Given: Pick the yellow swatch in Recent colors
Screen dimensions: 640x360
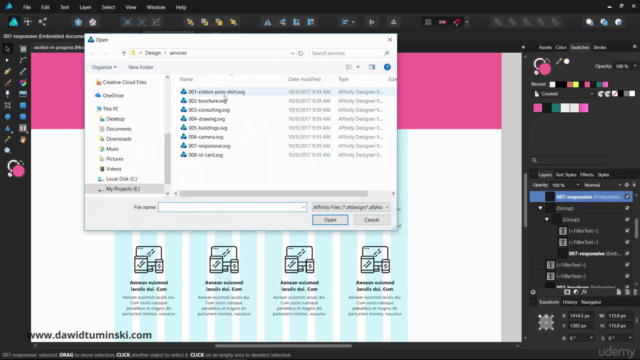Looking at the screenshot, I should coord(576,84).
